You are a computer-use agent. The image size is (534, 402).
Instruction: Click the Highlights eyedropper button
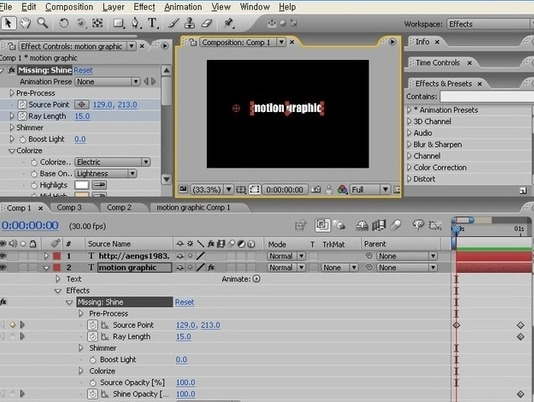99,185
